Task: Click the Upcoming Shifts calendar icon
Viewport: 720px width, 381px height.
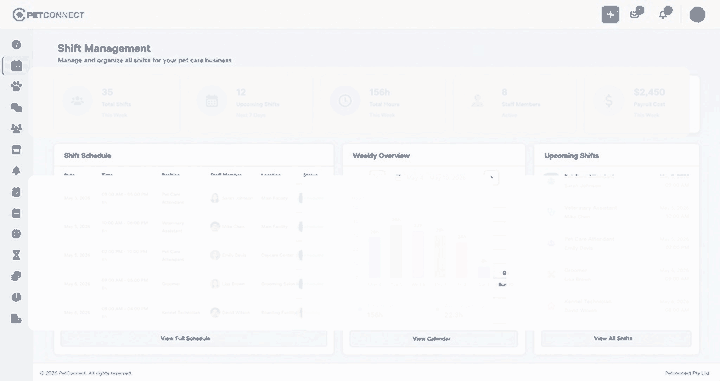Action: tap(211, 101)
